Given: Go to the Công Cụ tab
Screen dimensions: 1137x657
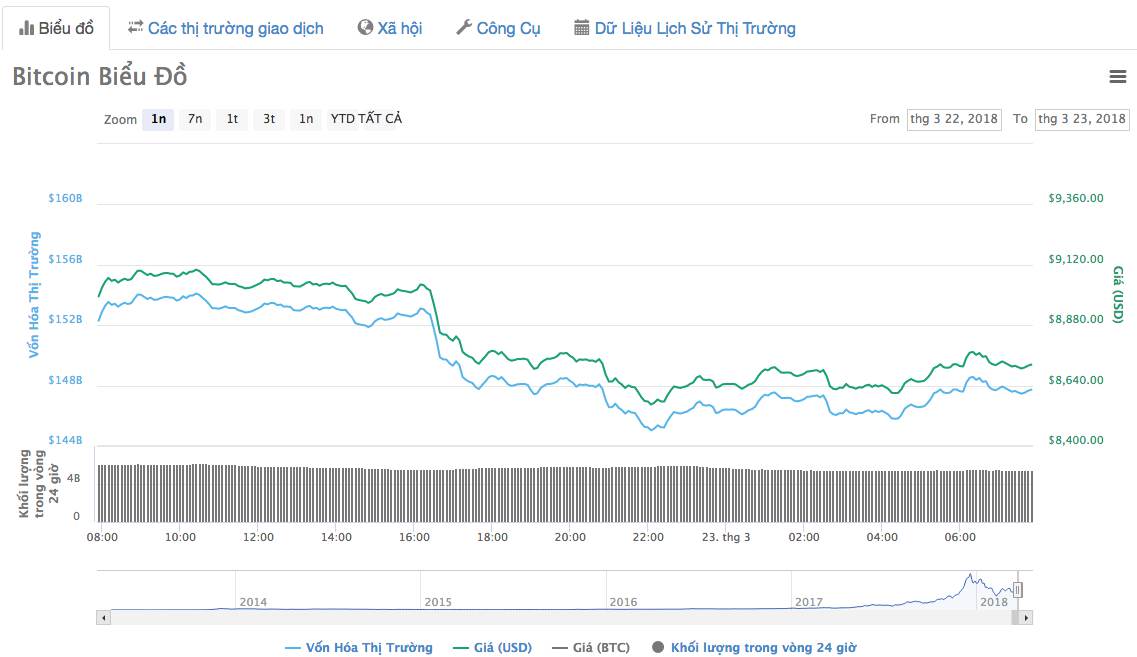Looking at the screenshot, I should click(x=498, y=28).
